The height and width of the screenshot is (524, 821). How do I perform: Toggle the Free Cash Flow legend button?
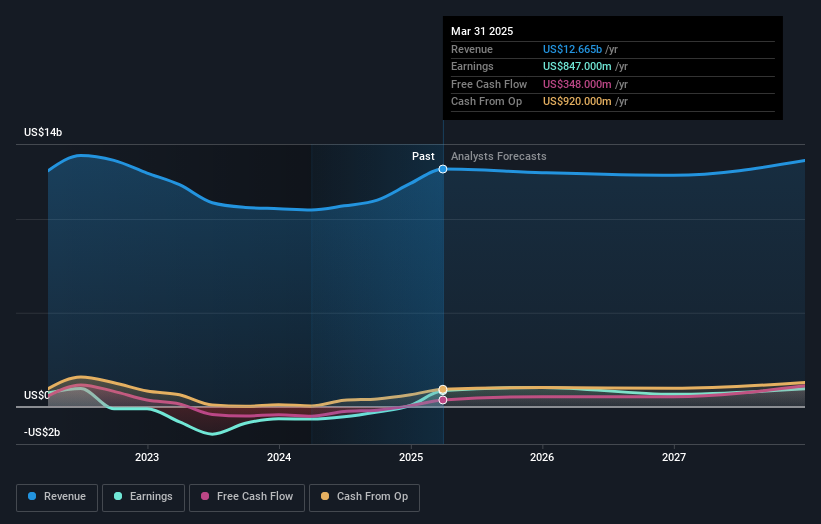tap(247, 497)
